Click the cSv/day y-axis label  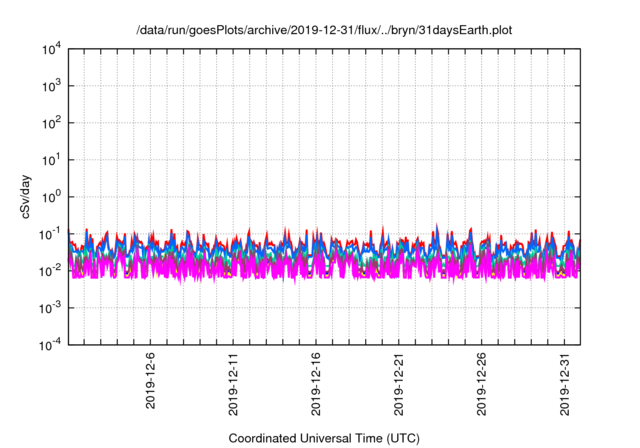point(24,196)
